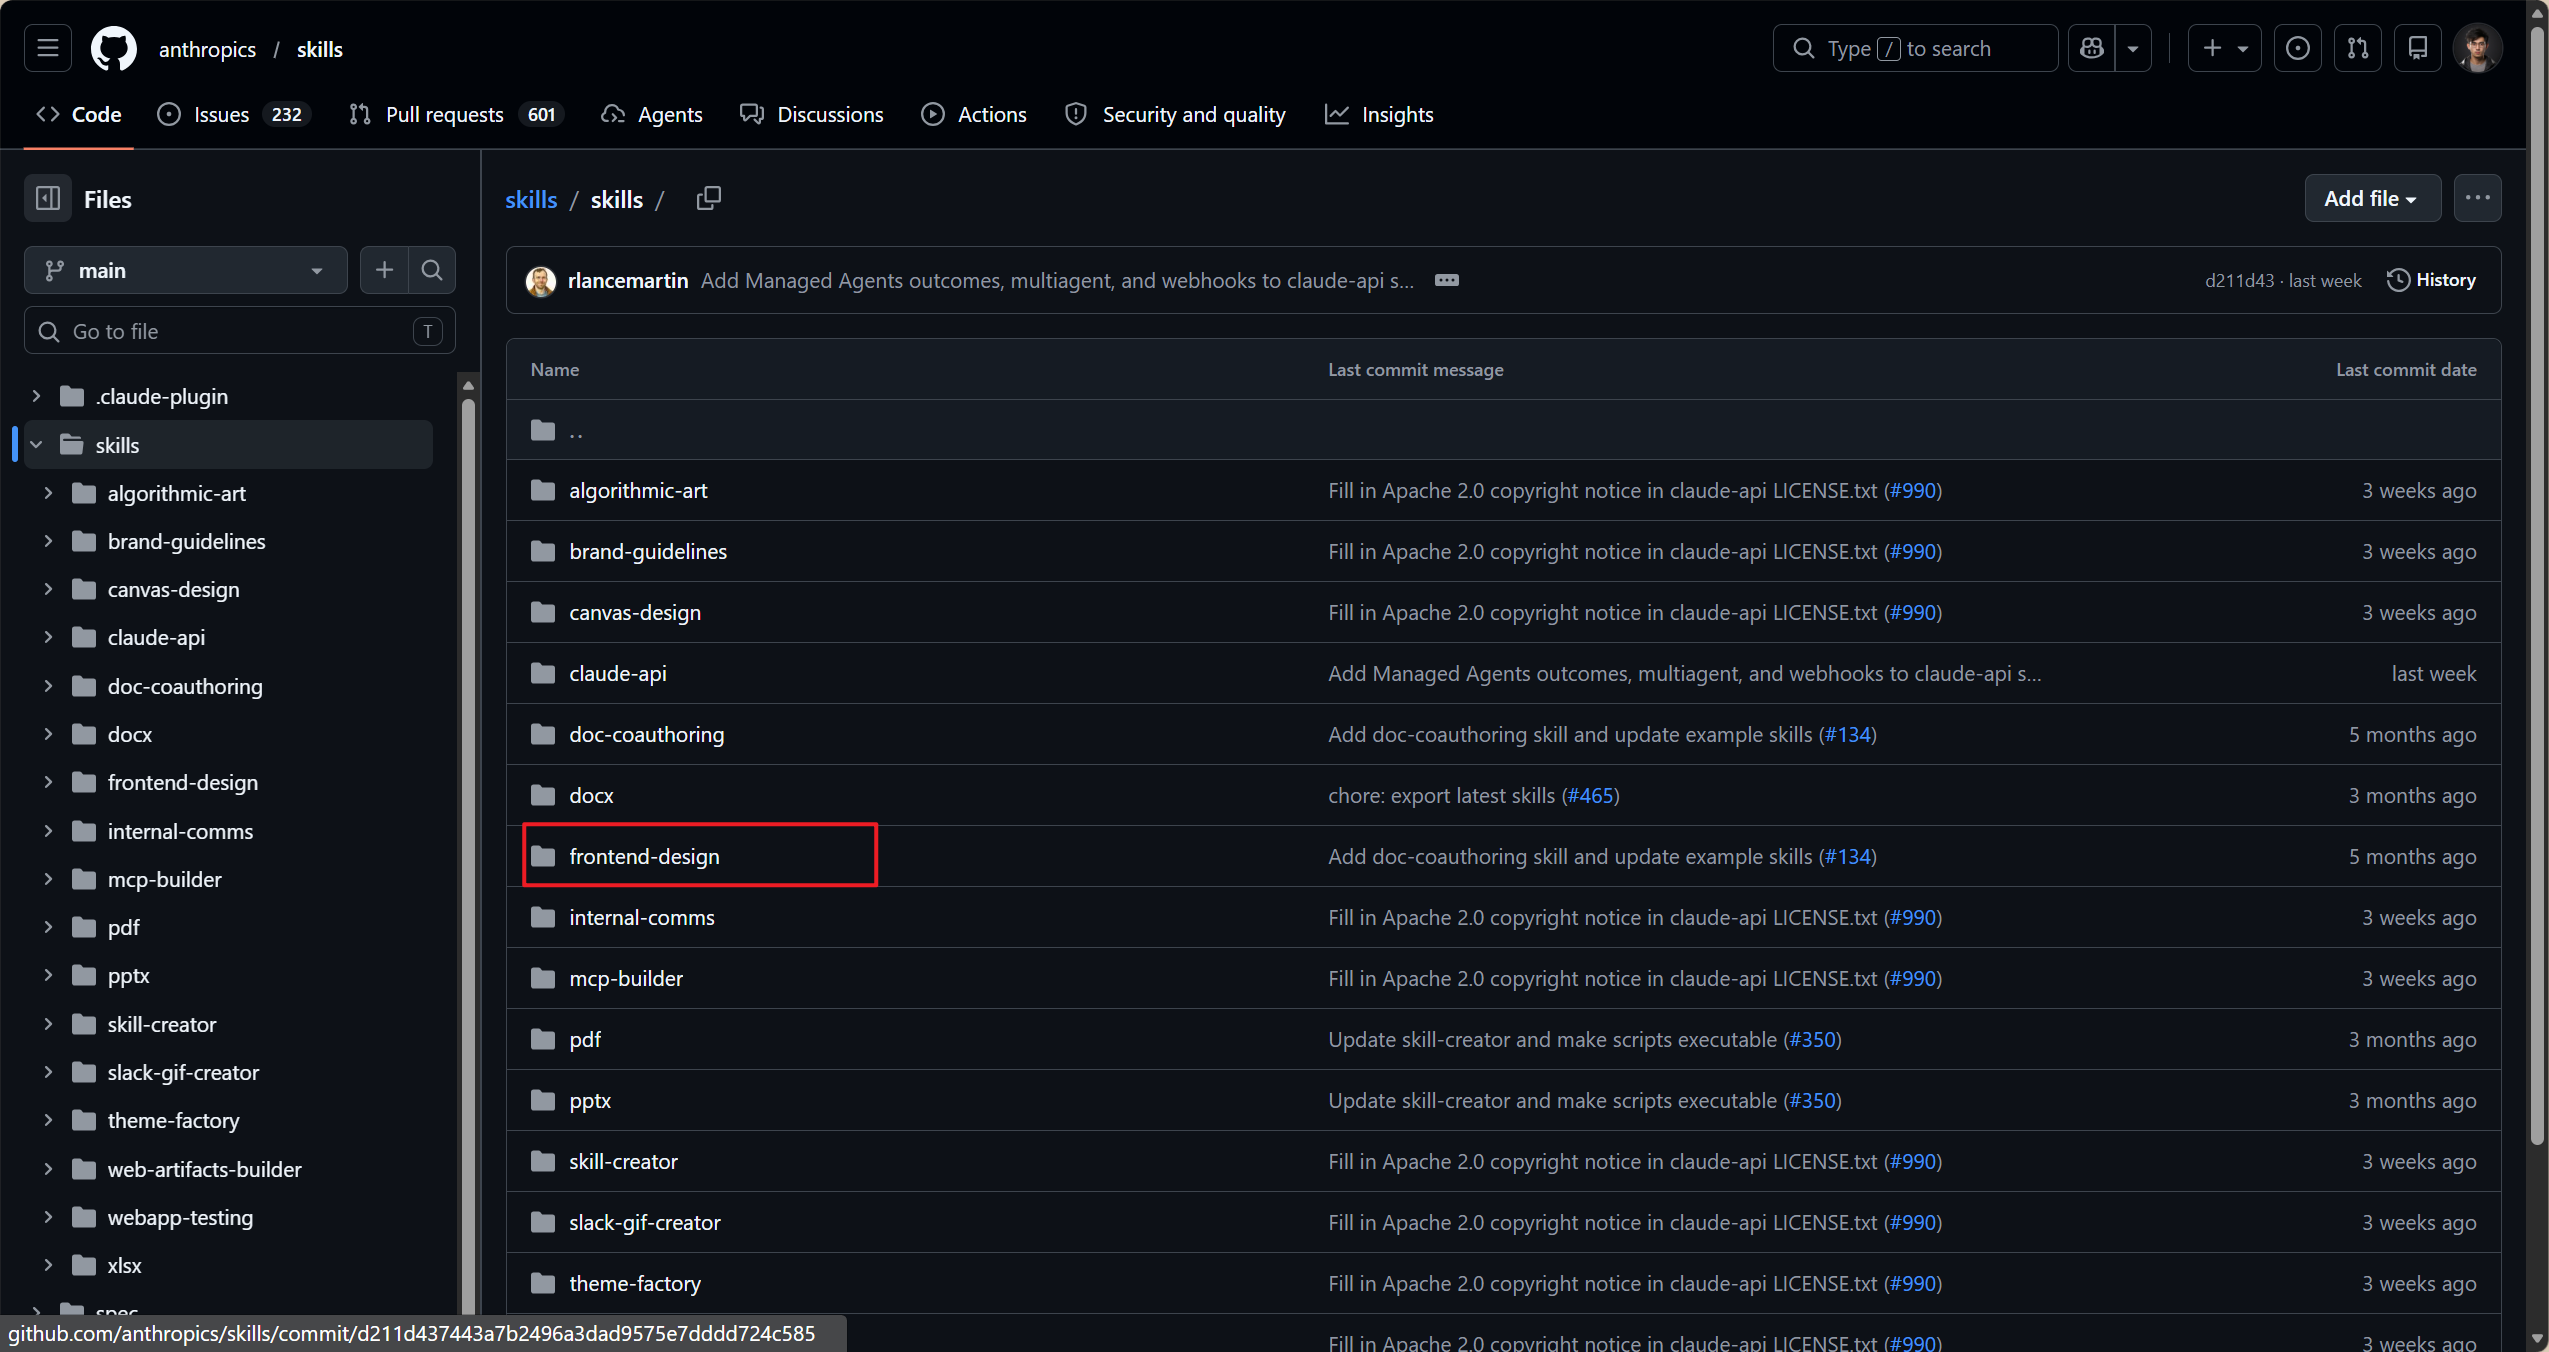
Task: Open the Issues tab
Action: pos(234,114)
